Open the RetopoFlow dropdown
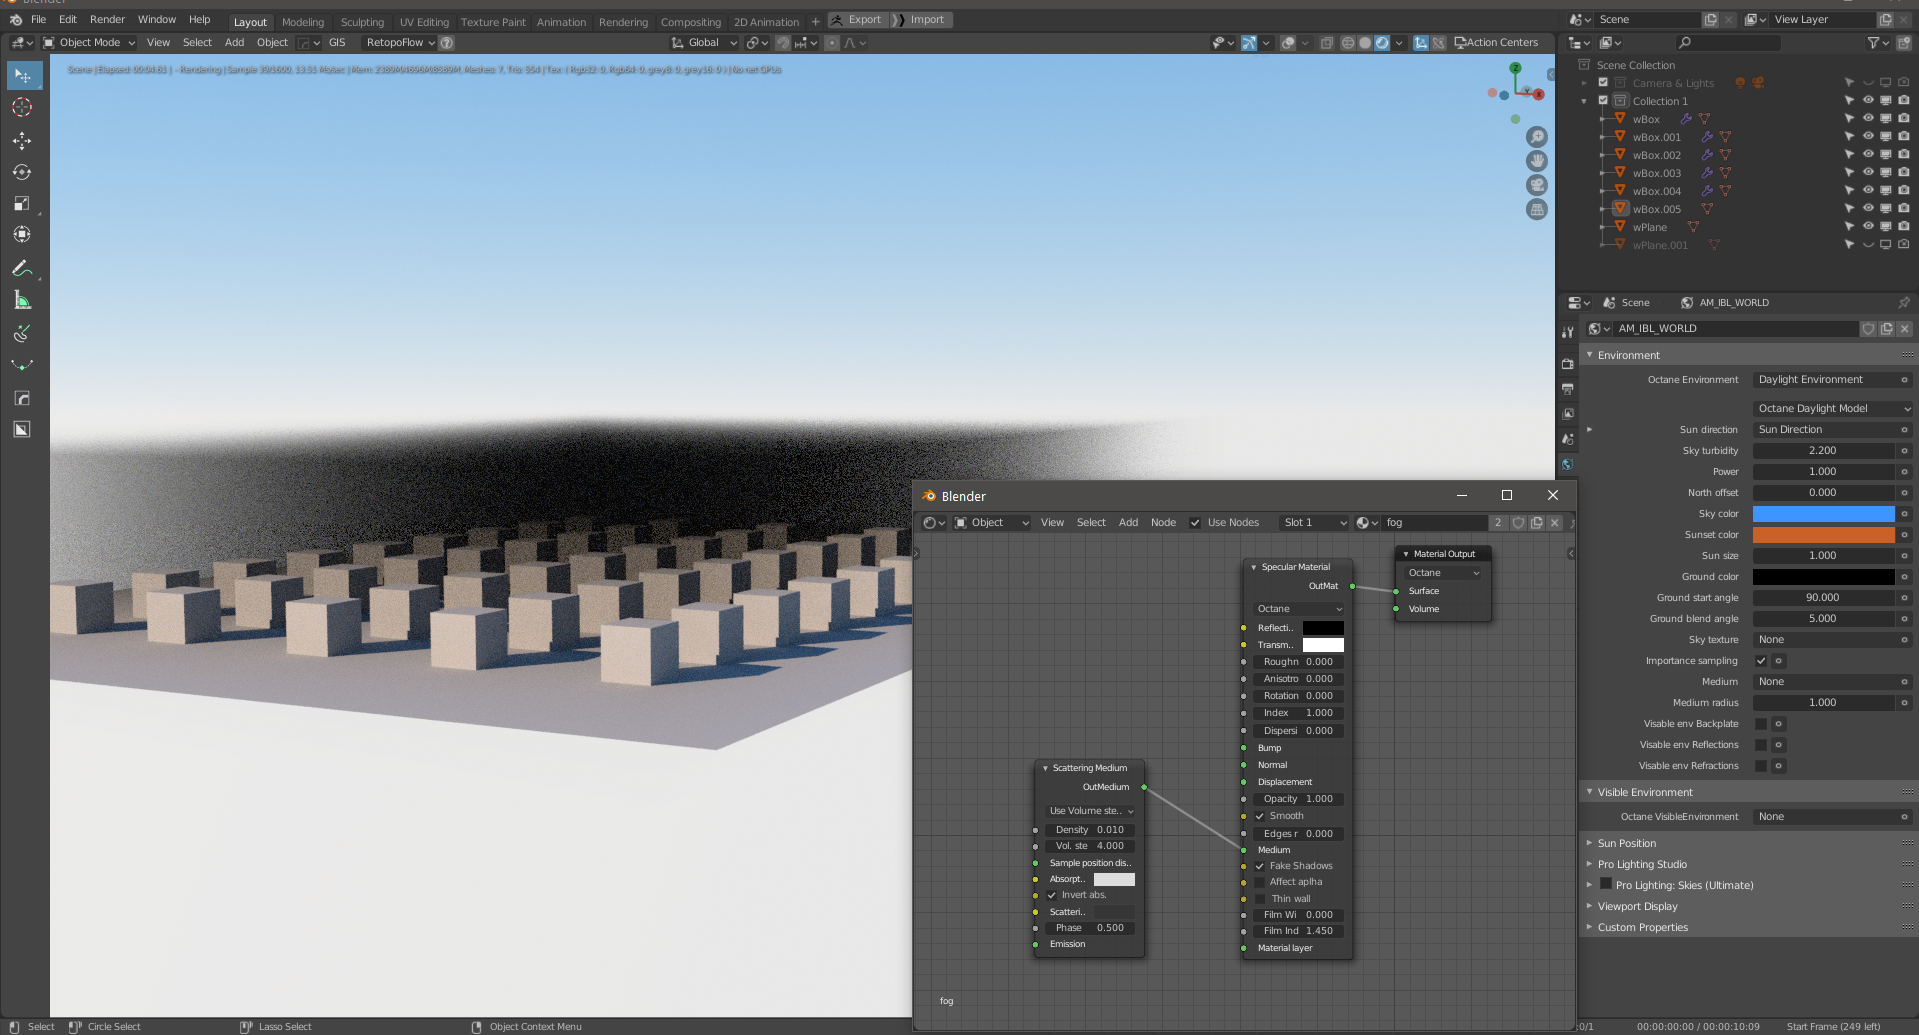Image resolution: width=1919 pixels, height=1035 pixels. click(x=400, y=43)
